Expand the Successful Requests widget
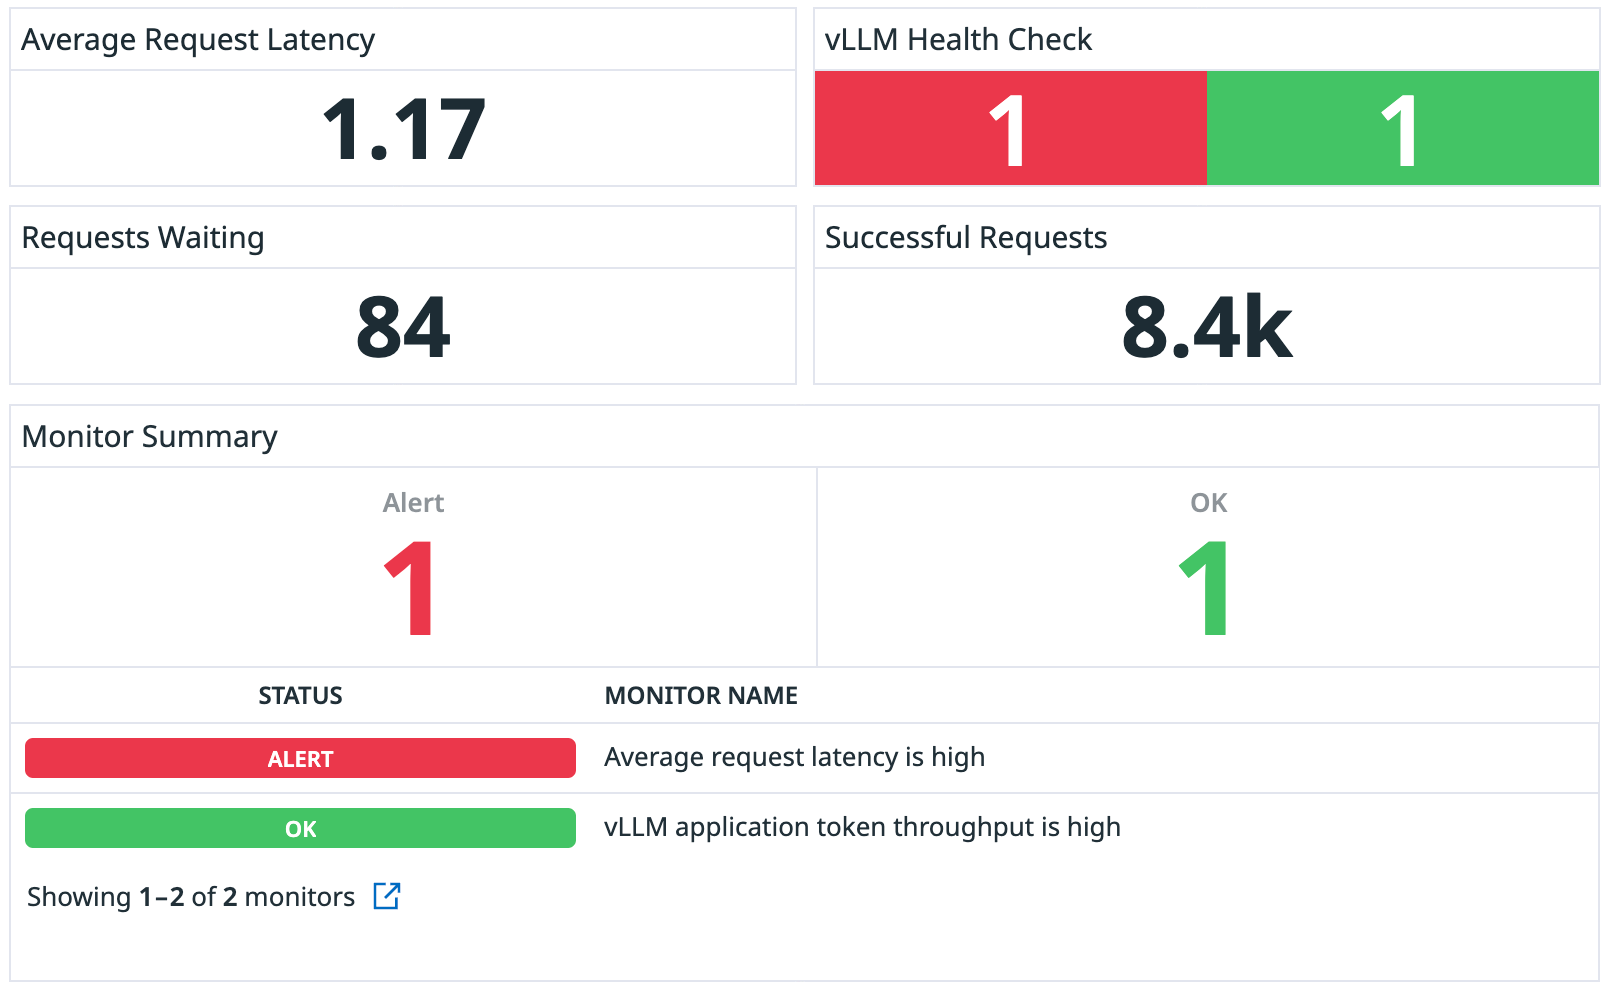The width and height of the screenshot is (1610, 994). [966, 238]
